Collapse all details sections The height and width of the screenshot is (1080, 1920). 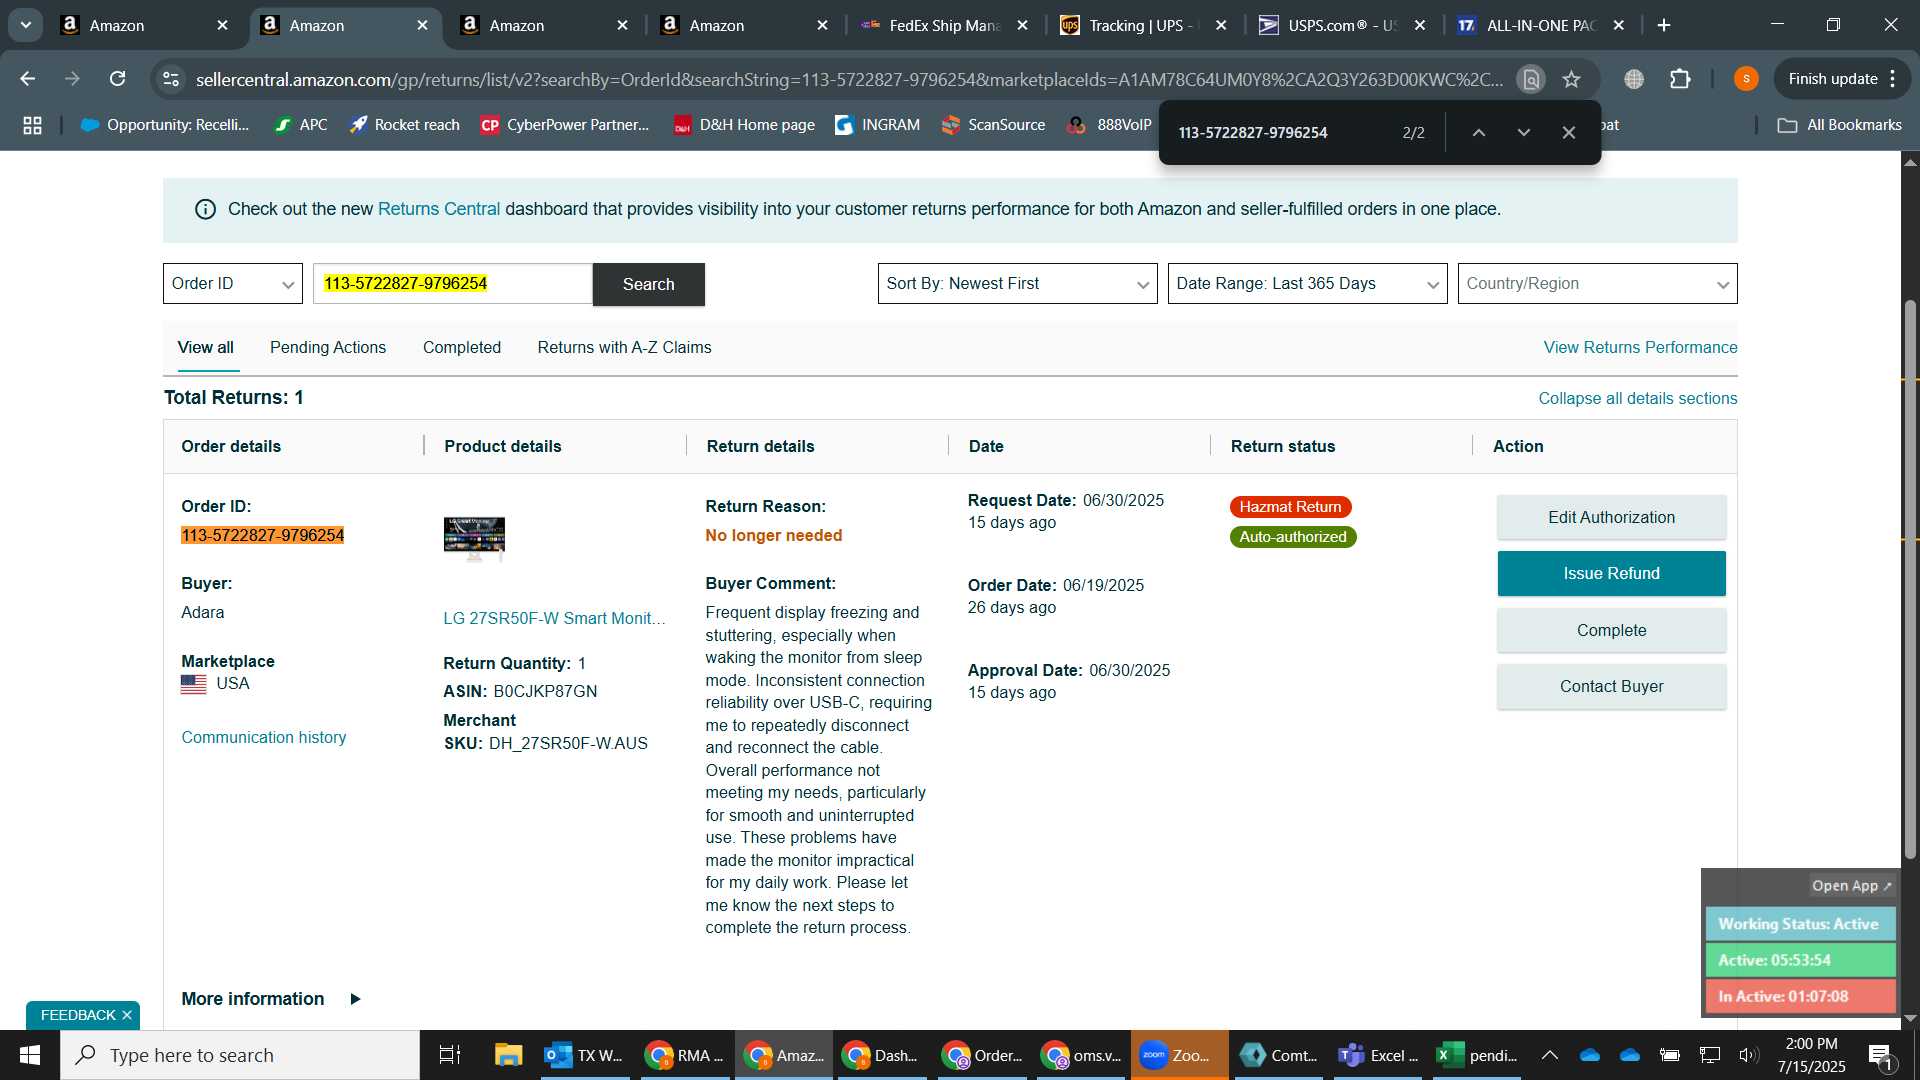click(x=1637, y=398)
